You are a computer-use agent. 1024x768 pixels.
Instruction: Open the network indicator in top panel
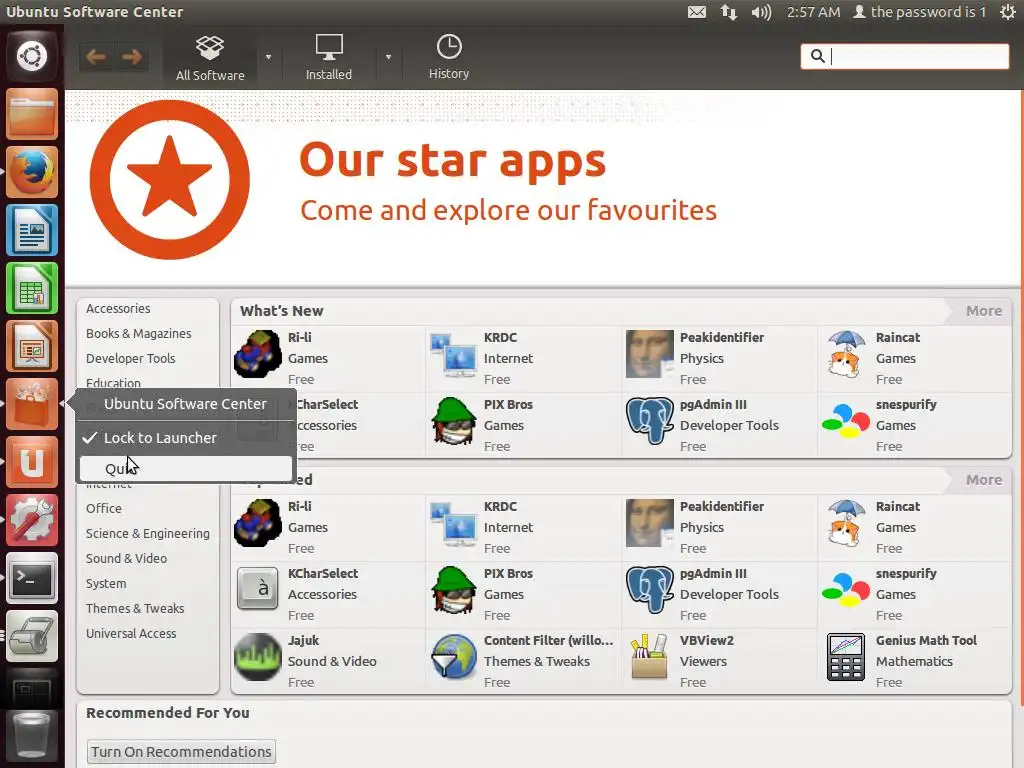[729, 12]
